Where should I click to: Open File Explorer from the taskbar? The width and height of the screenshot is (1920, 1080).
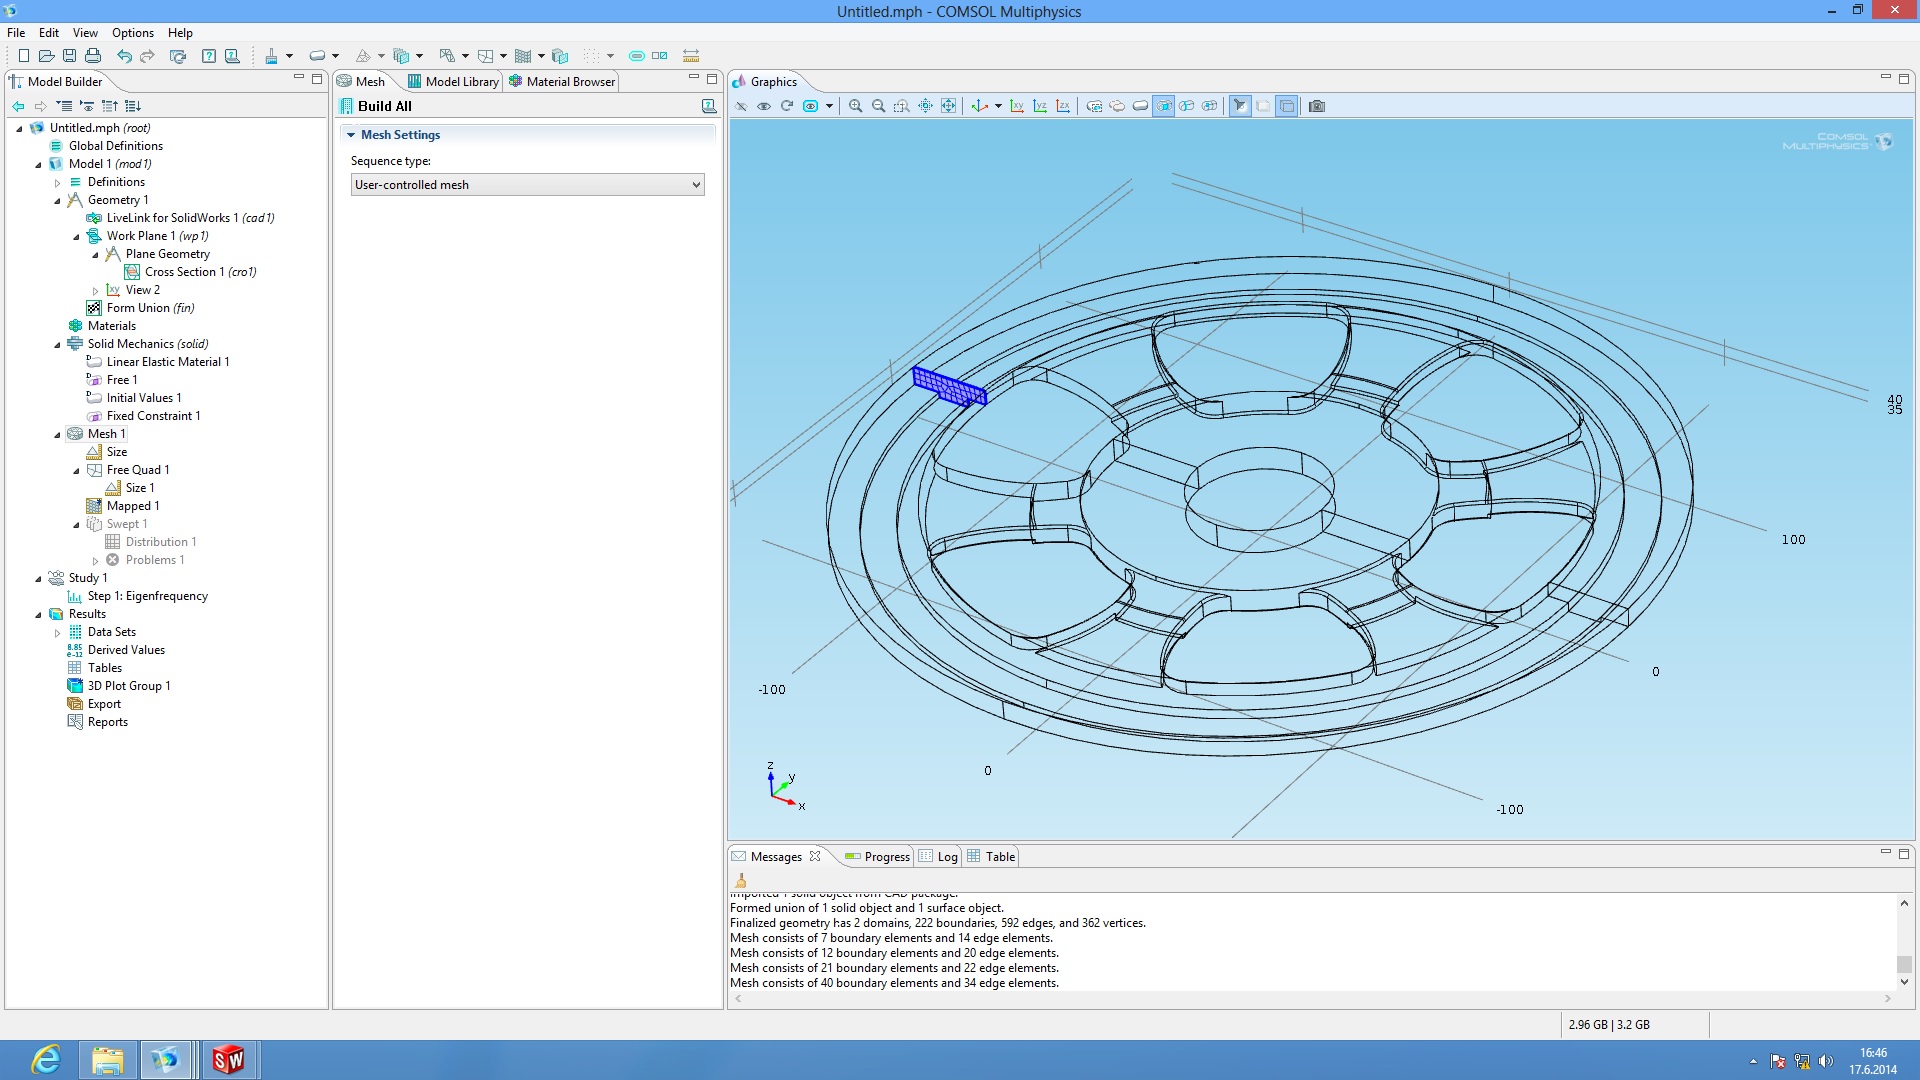[107, 1060]
